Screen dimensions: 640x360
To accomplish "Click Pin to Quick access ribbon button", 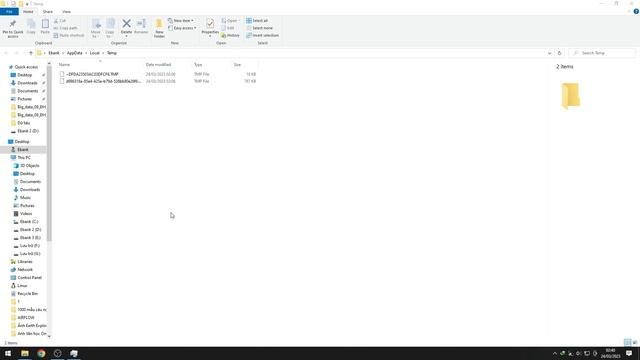I will coord(13,29).
